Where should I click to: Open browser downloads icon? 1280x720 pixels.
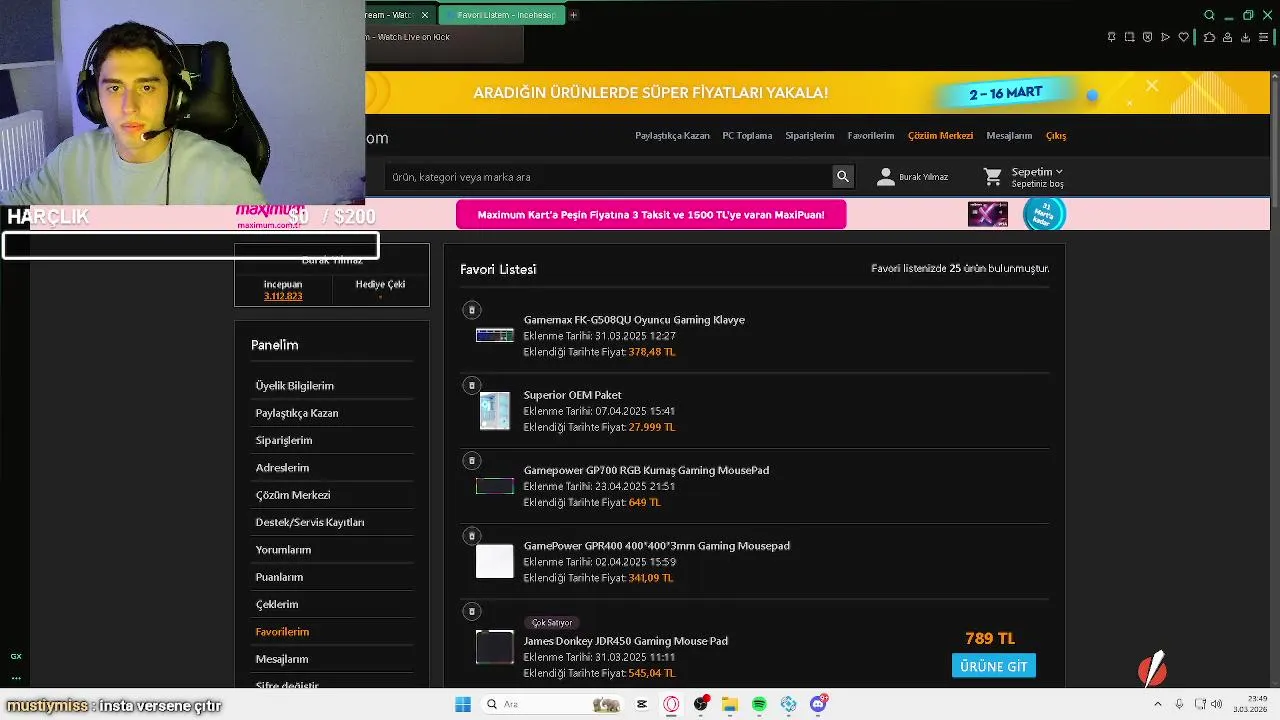(1245, 37)
